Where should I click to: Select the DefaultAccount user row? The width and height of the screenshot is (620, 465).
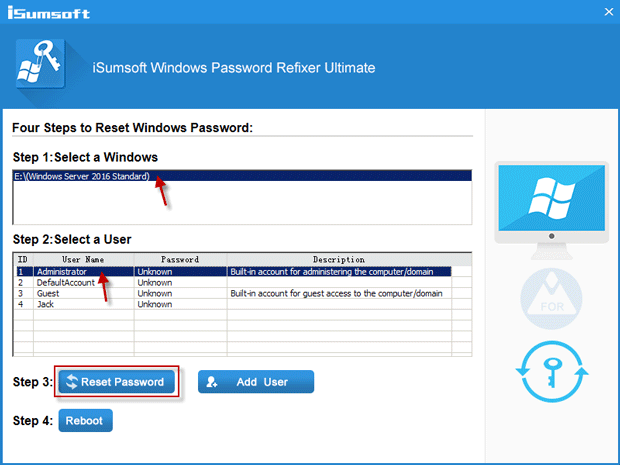pos(233,282)
